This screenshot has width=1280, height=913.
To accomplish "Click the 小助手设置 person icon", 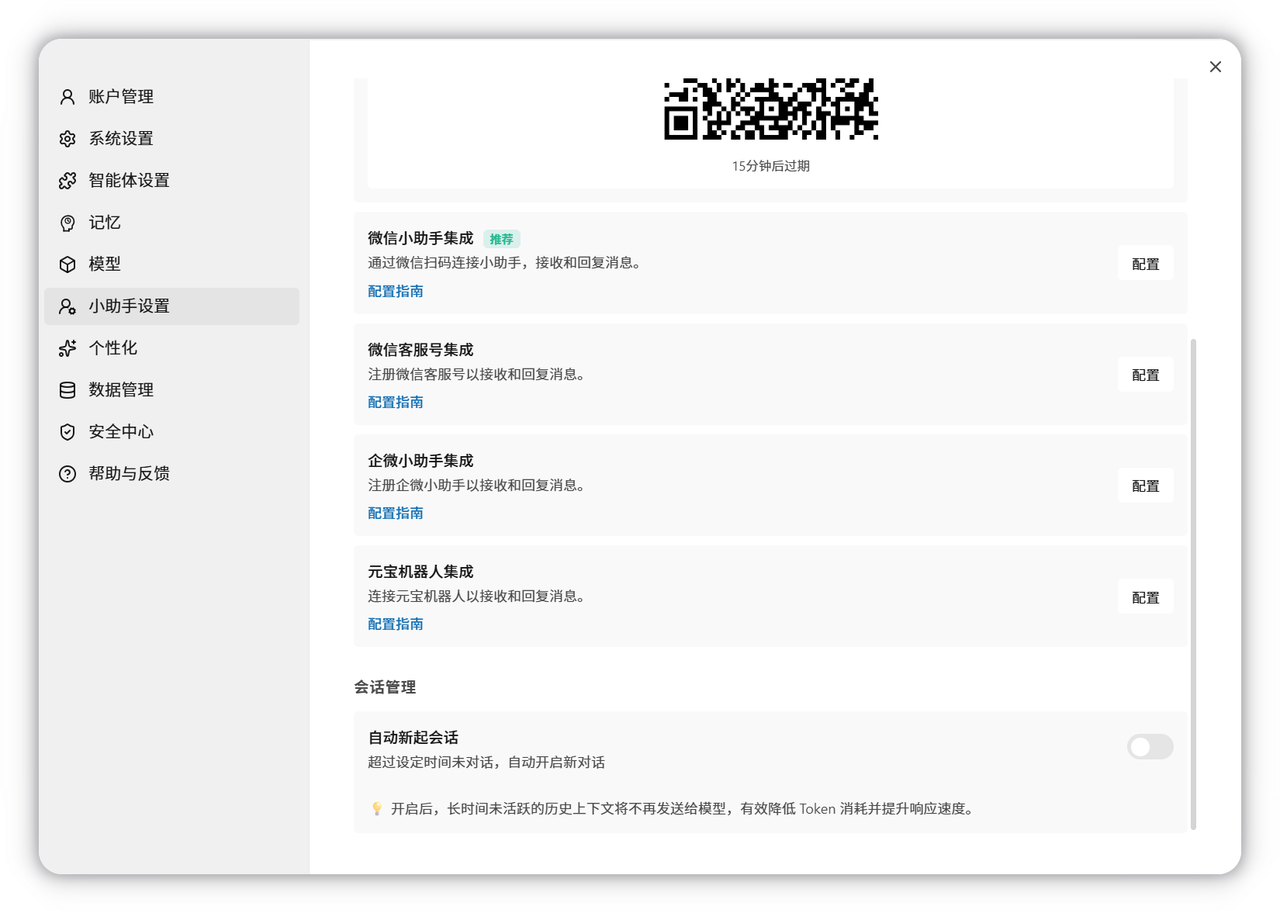I will 67,307.
